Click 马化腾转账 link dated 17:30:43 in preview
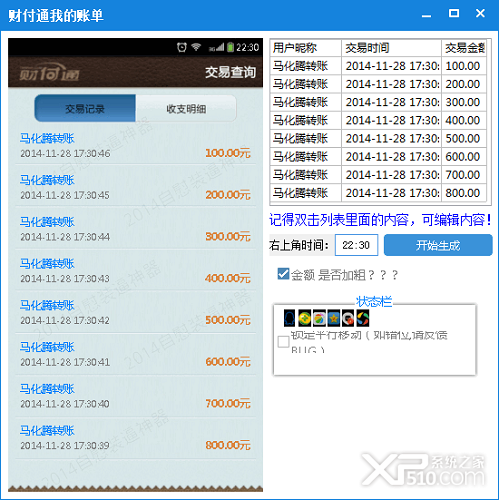Image resolution: width=499 pixels, height=500 pixels. [47, 264]
